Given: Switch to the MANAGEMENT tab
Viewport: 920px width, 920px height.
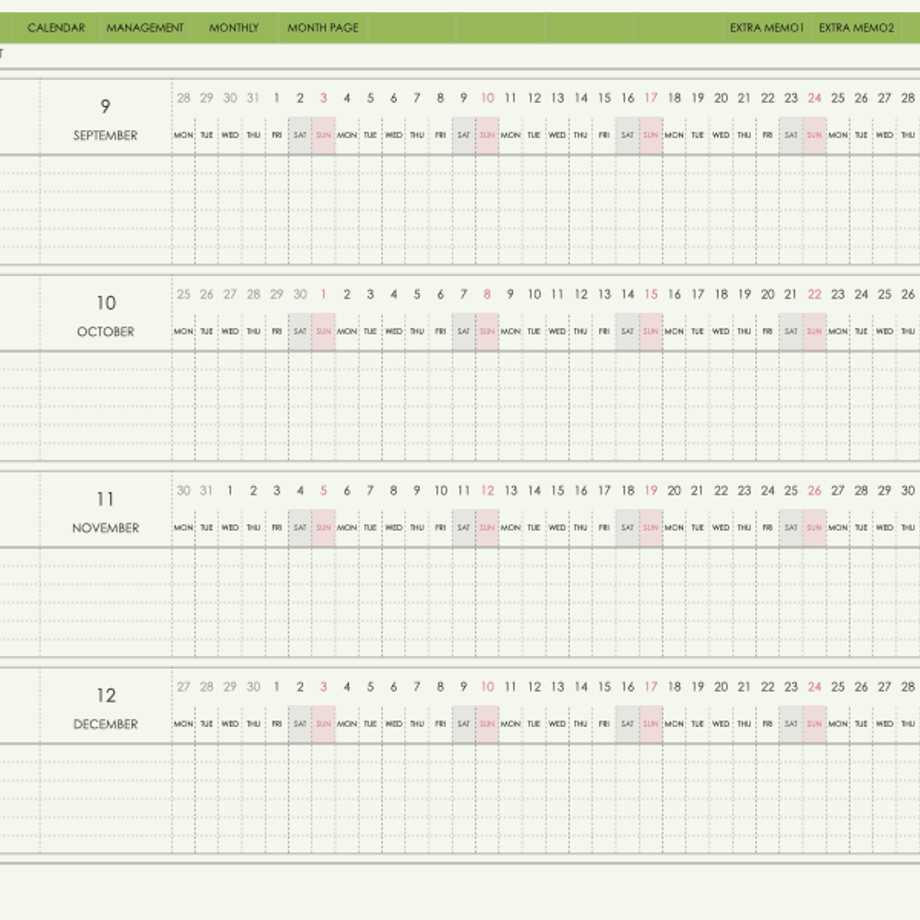Looking at the screenshot, I should (x=145, y=28).
